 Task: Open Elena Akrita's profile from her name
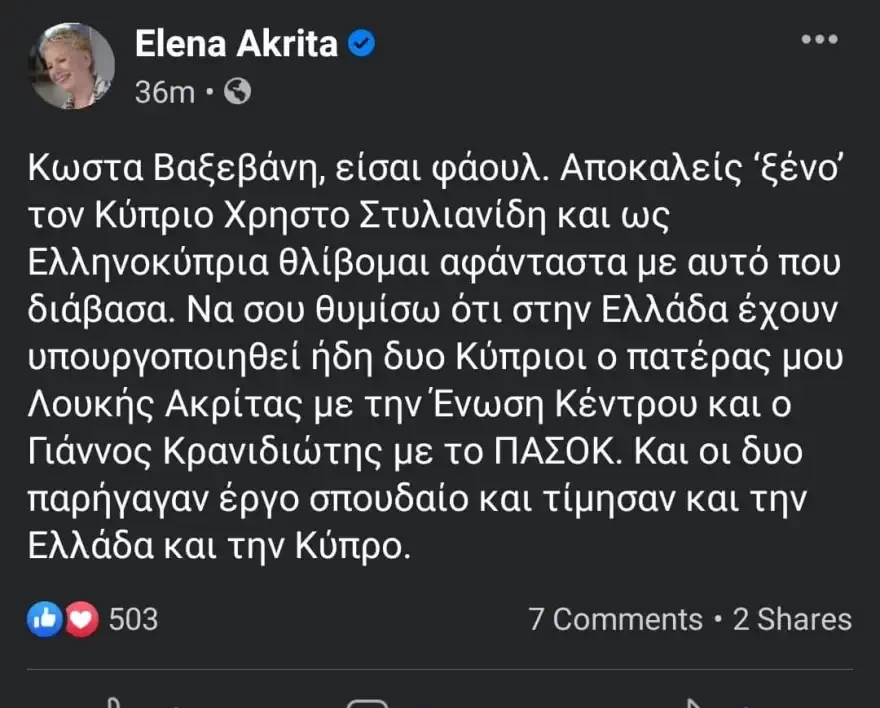pos(237,43)
